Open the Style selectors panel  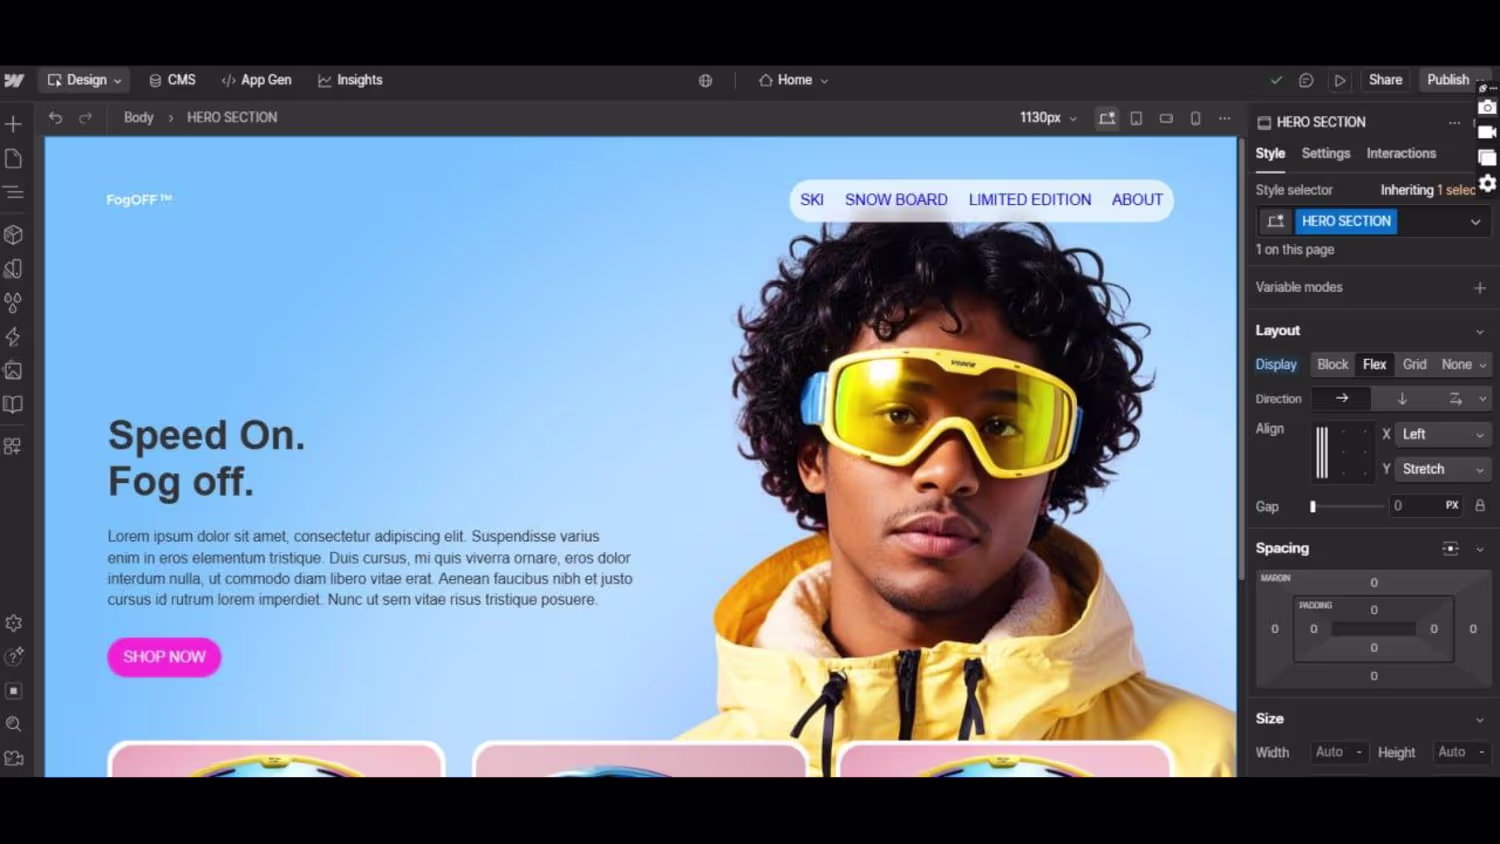[x=14, y=269]
